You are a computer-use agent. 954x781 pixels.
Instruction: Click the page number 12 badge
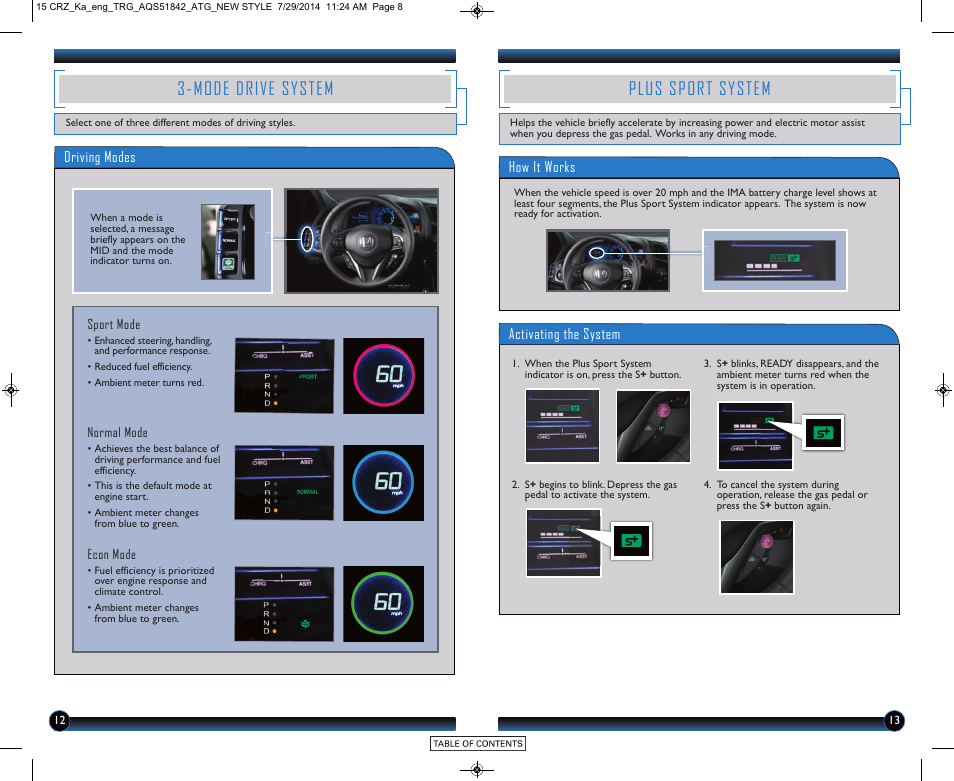tap(59, 721)
